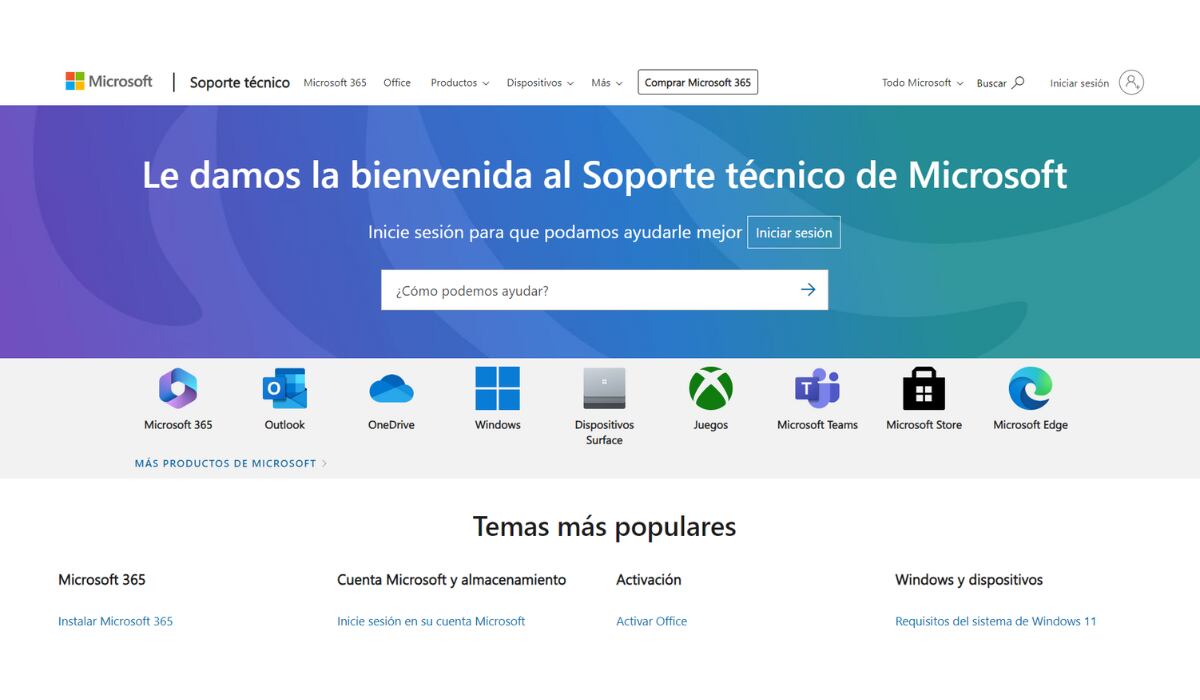Screen dimensions: 1200x700
Task: Select Microsoft 365 in the navigation bar
Action: click(335, 83)
